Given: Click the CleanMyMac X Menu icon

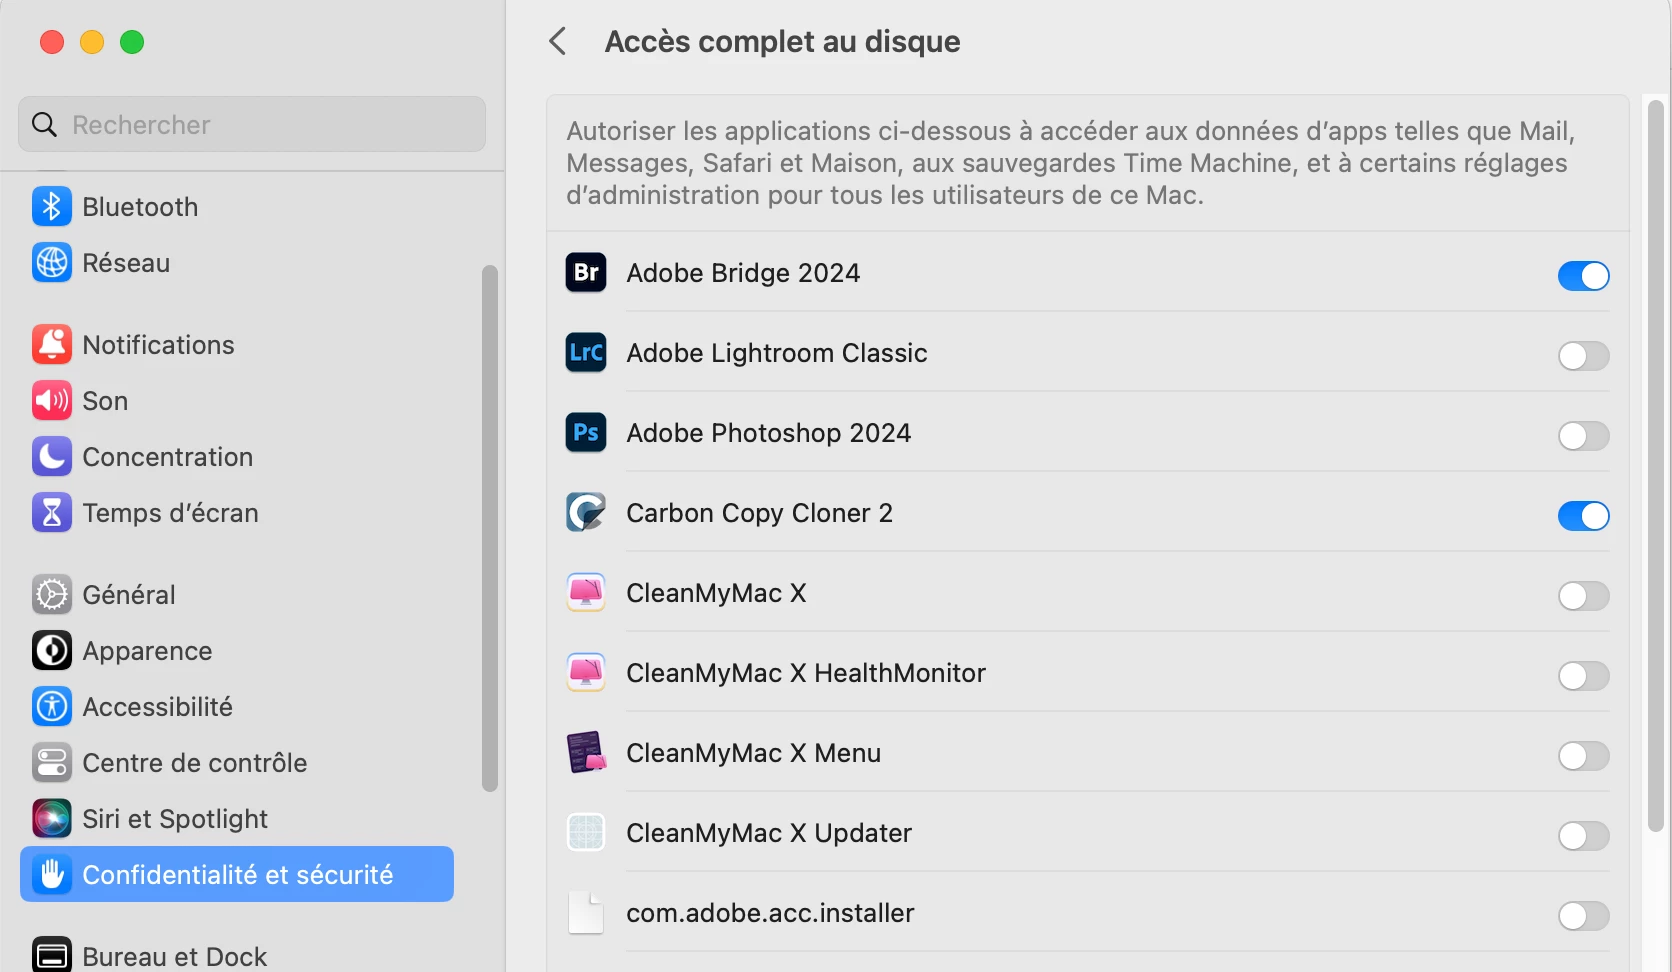Looking at the screenshot, I should pyautogui.click(x=586, y=752).
